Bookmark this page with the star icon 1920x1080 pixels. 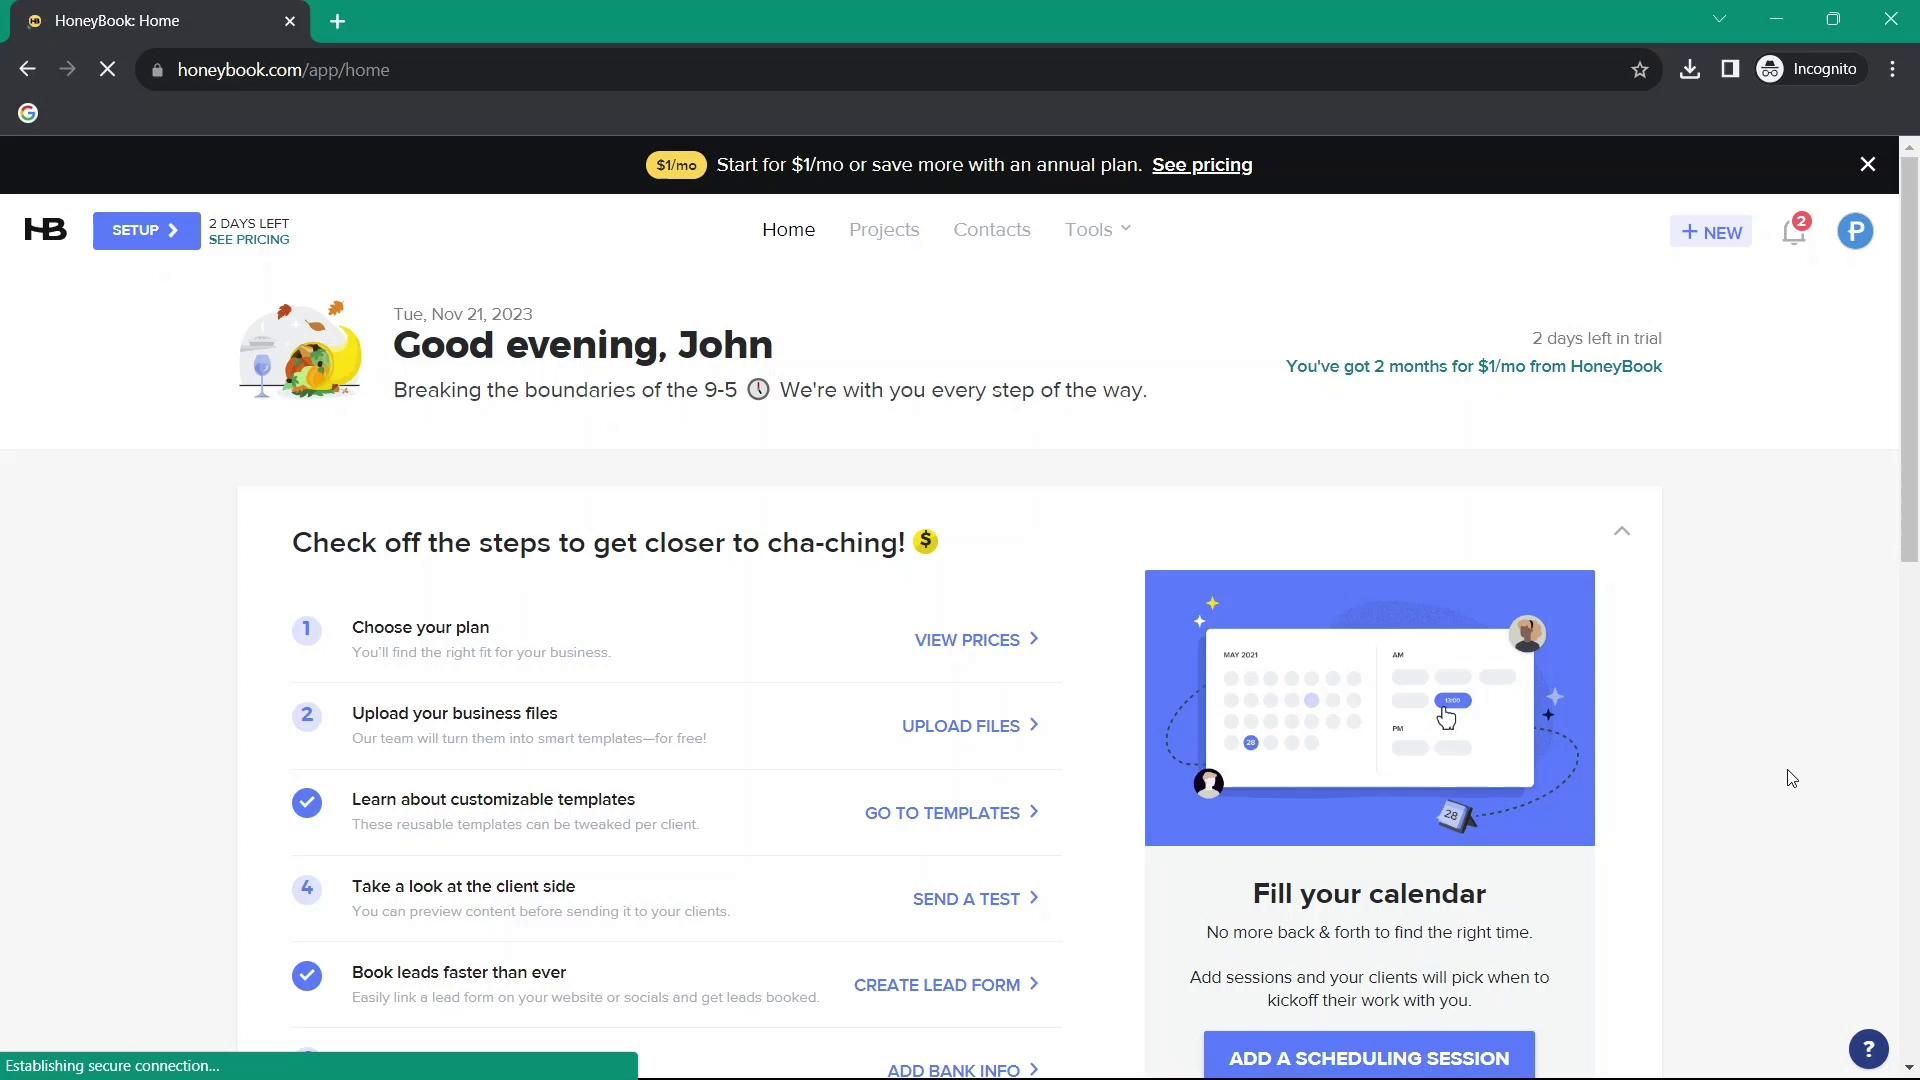click(1640, 70)
